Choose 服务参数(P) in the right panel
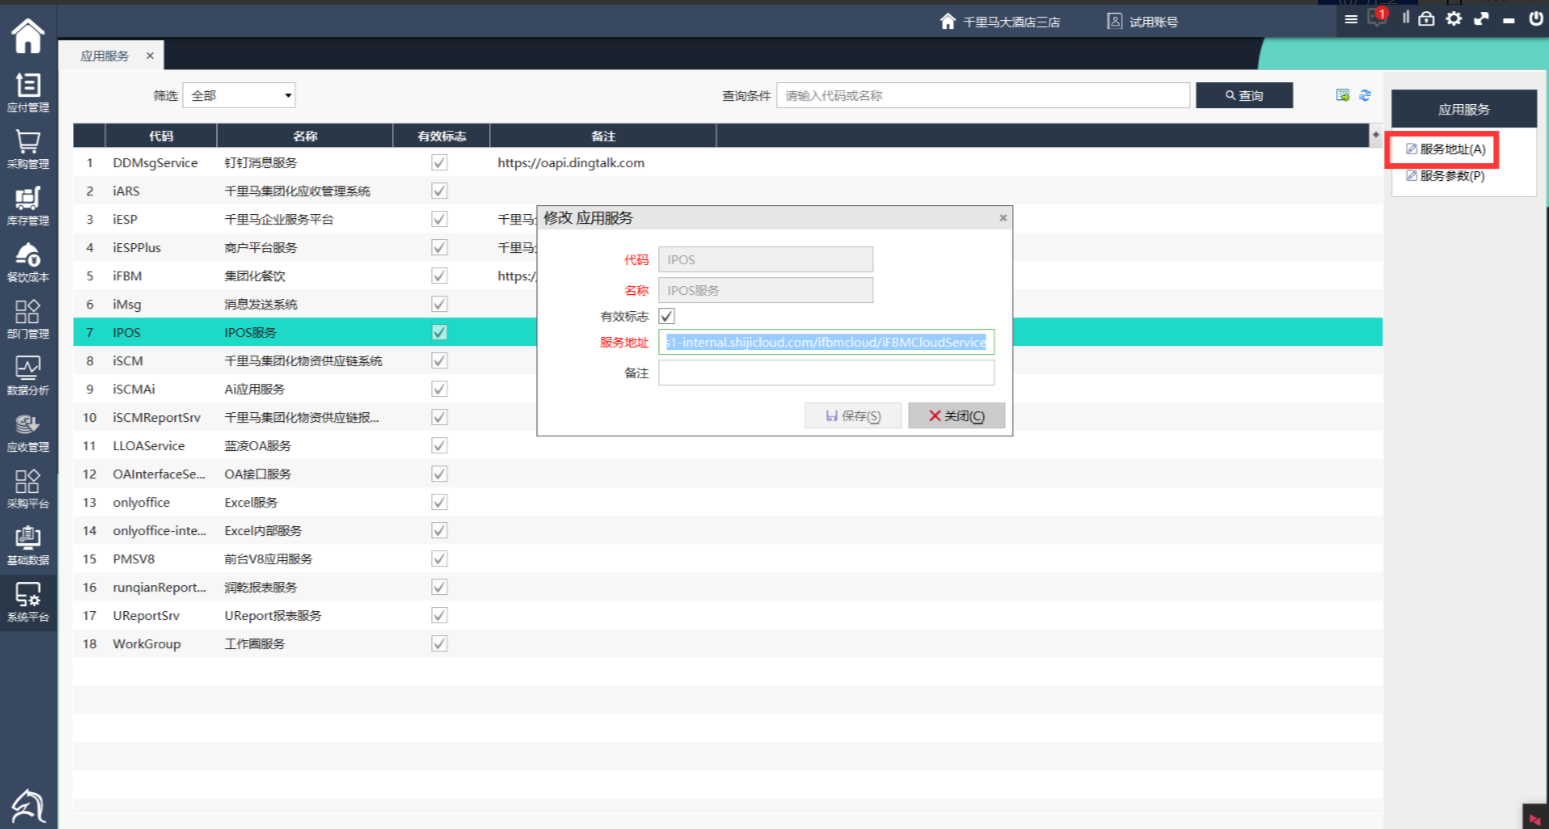This screenshot has height=829, width=1549. click(1451, 176)
